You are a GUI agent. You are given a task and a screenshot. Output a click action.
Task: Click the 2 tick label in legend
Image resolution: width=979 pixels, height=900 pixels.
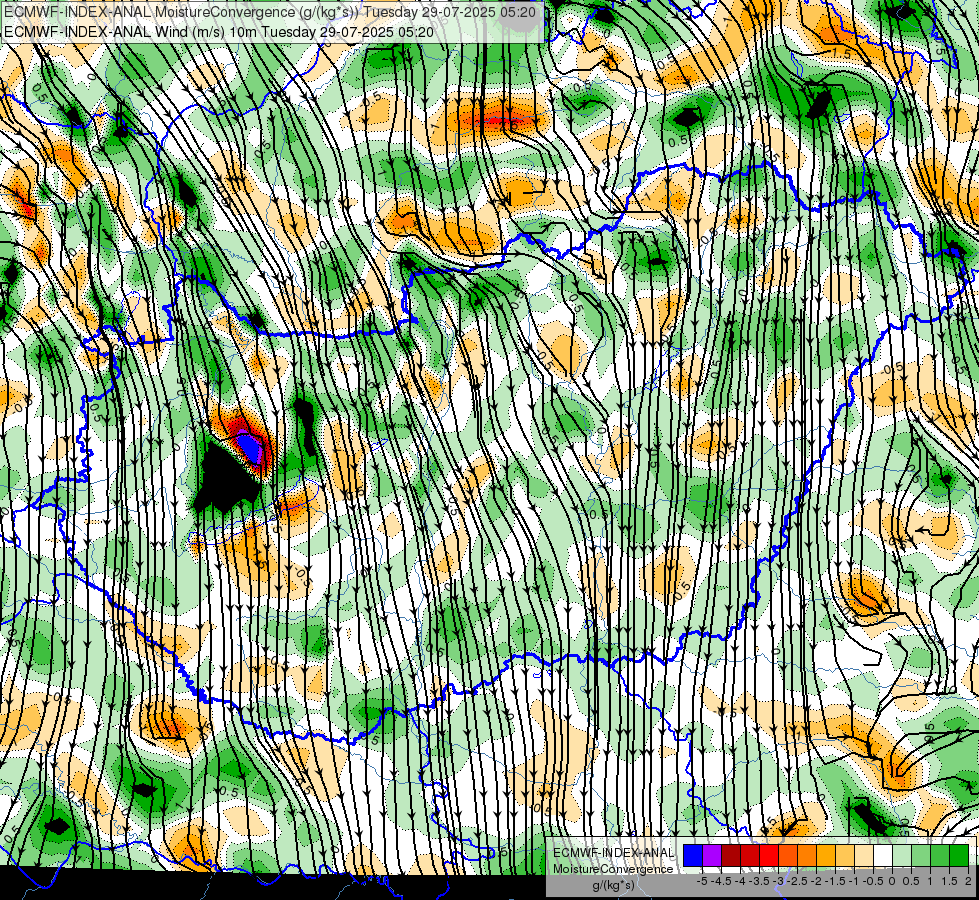click(x=968, y=881)
